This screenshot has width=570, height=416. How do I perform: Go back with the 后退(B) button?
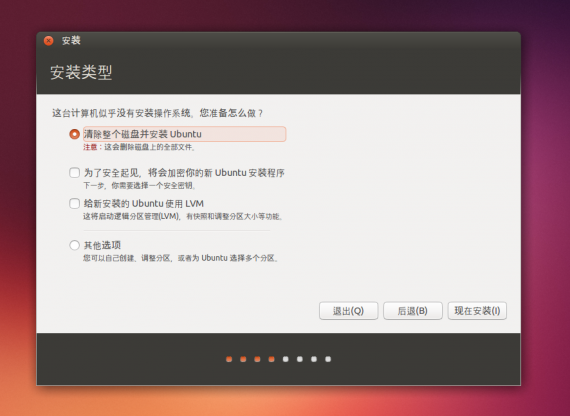(x=413, y=311)
